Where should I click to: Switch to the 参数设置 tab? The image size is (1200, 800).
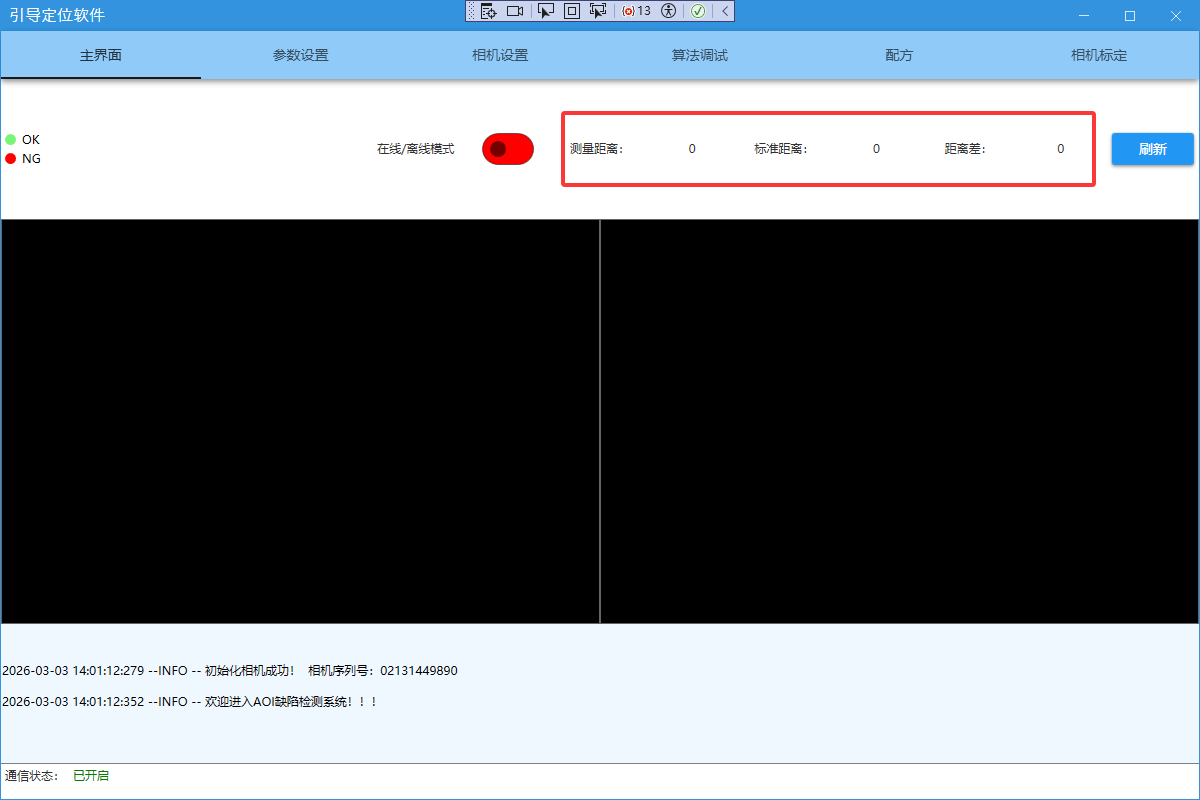click(x=300, y=55)
